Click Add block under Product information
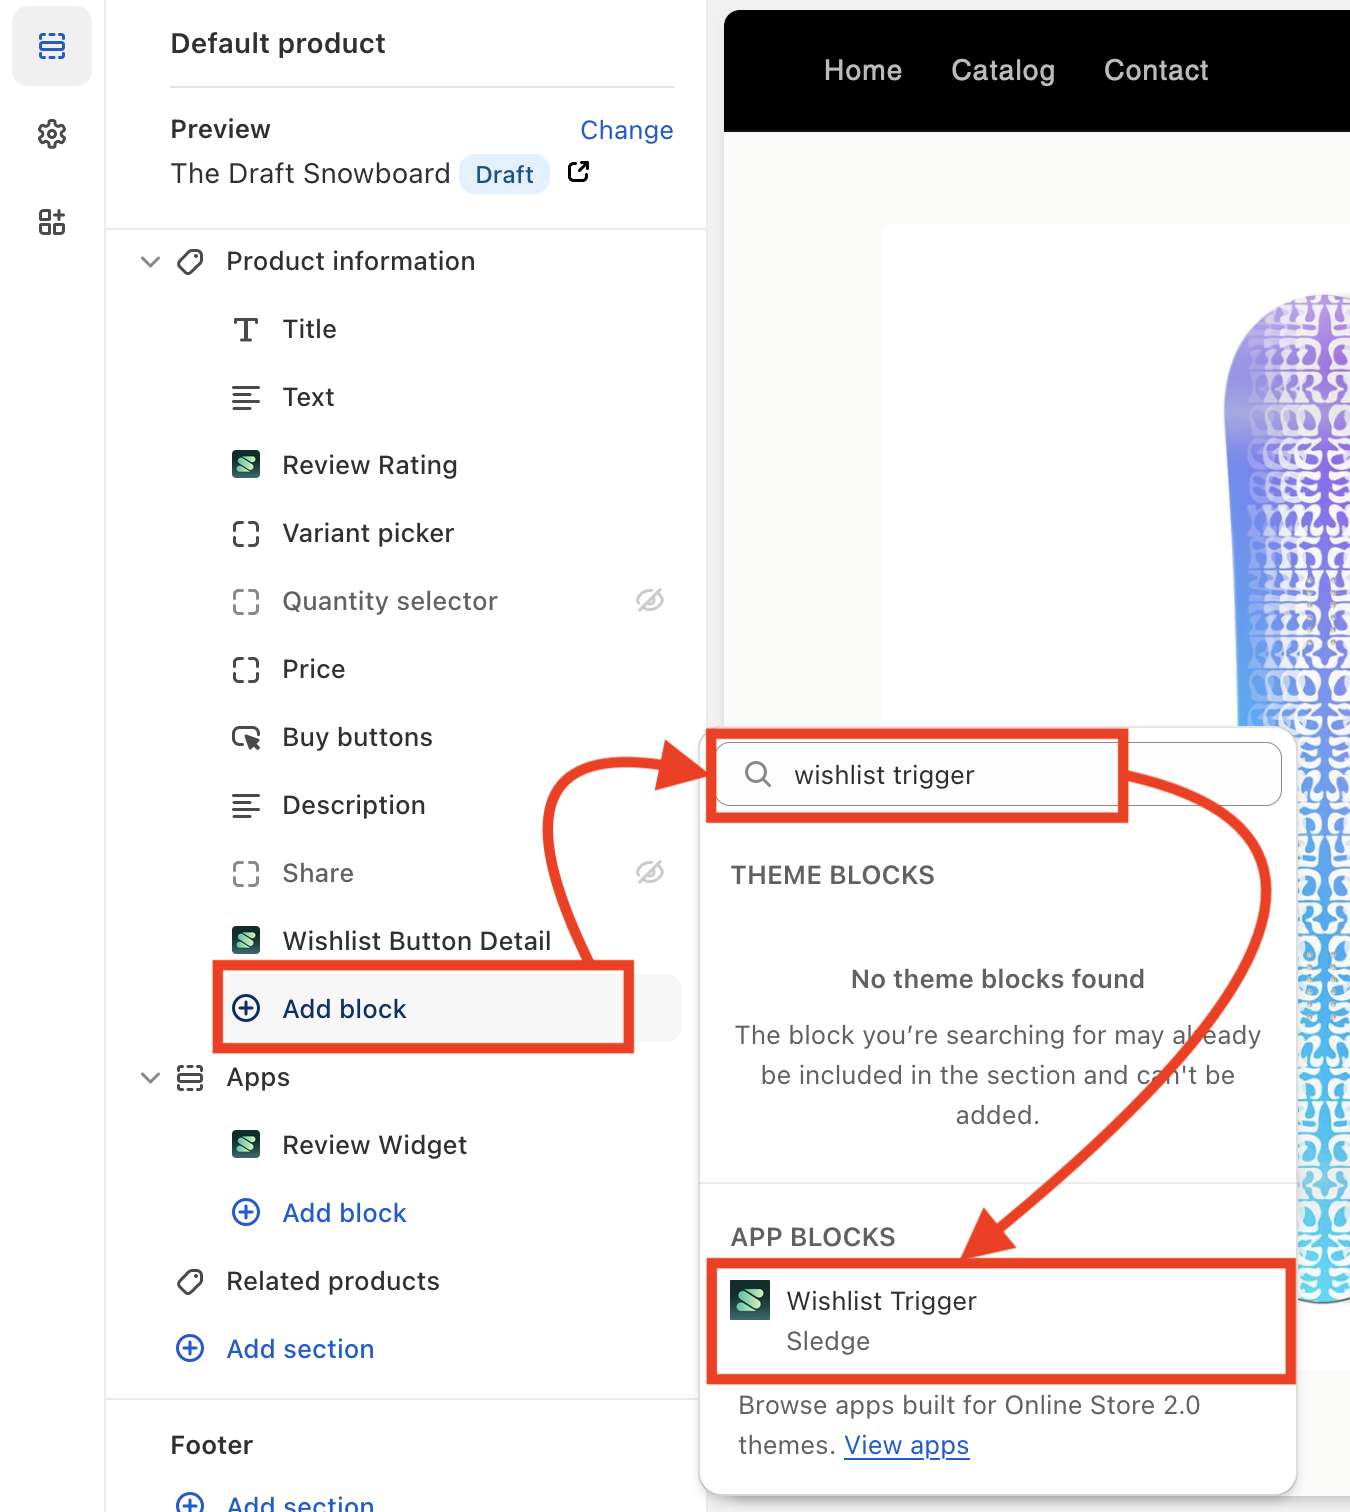Image resolution: width=1350 pixels, height=1512 pixels. [x=344, y=1009]
